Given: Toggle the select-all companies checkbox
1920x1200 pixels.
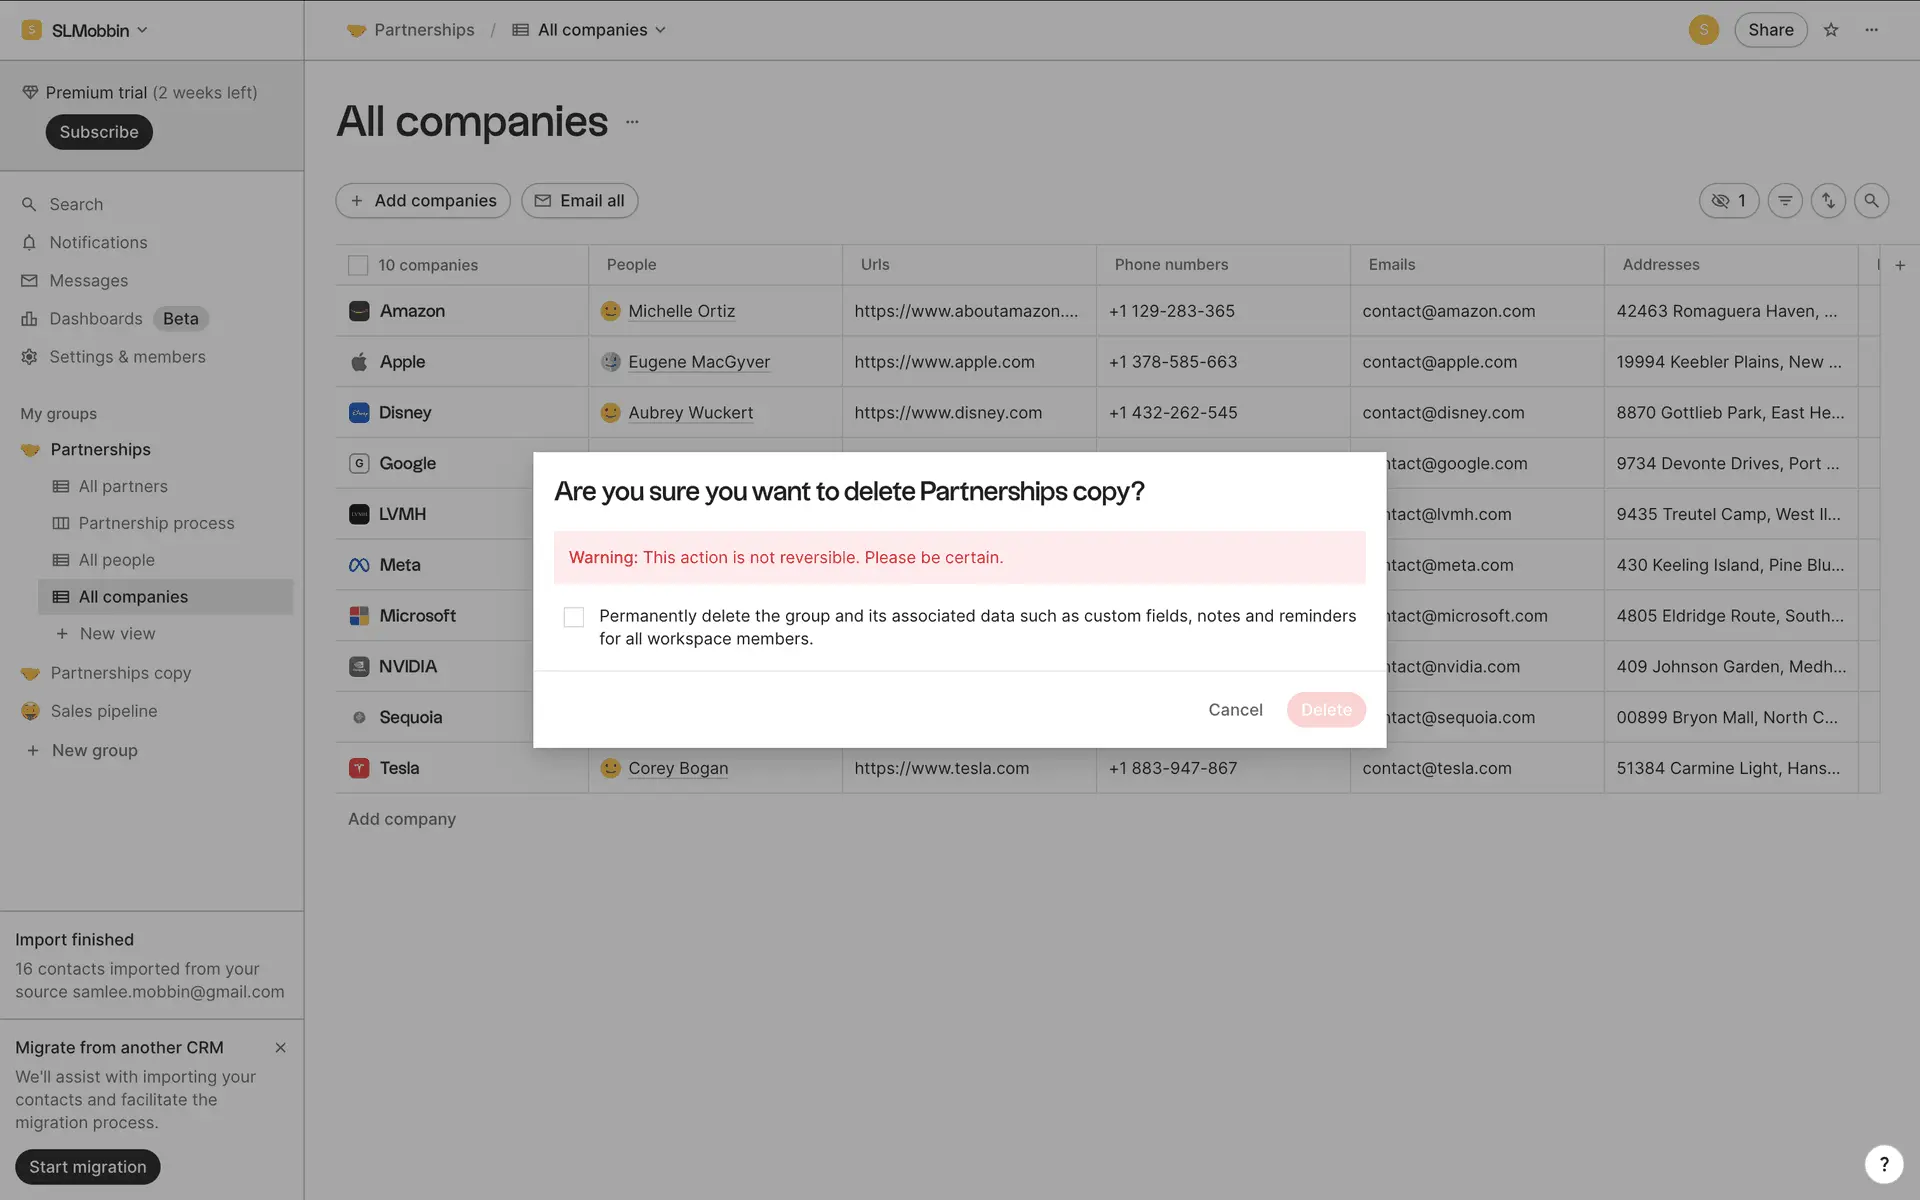Looking at the screenshot, I should (358, 265).
